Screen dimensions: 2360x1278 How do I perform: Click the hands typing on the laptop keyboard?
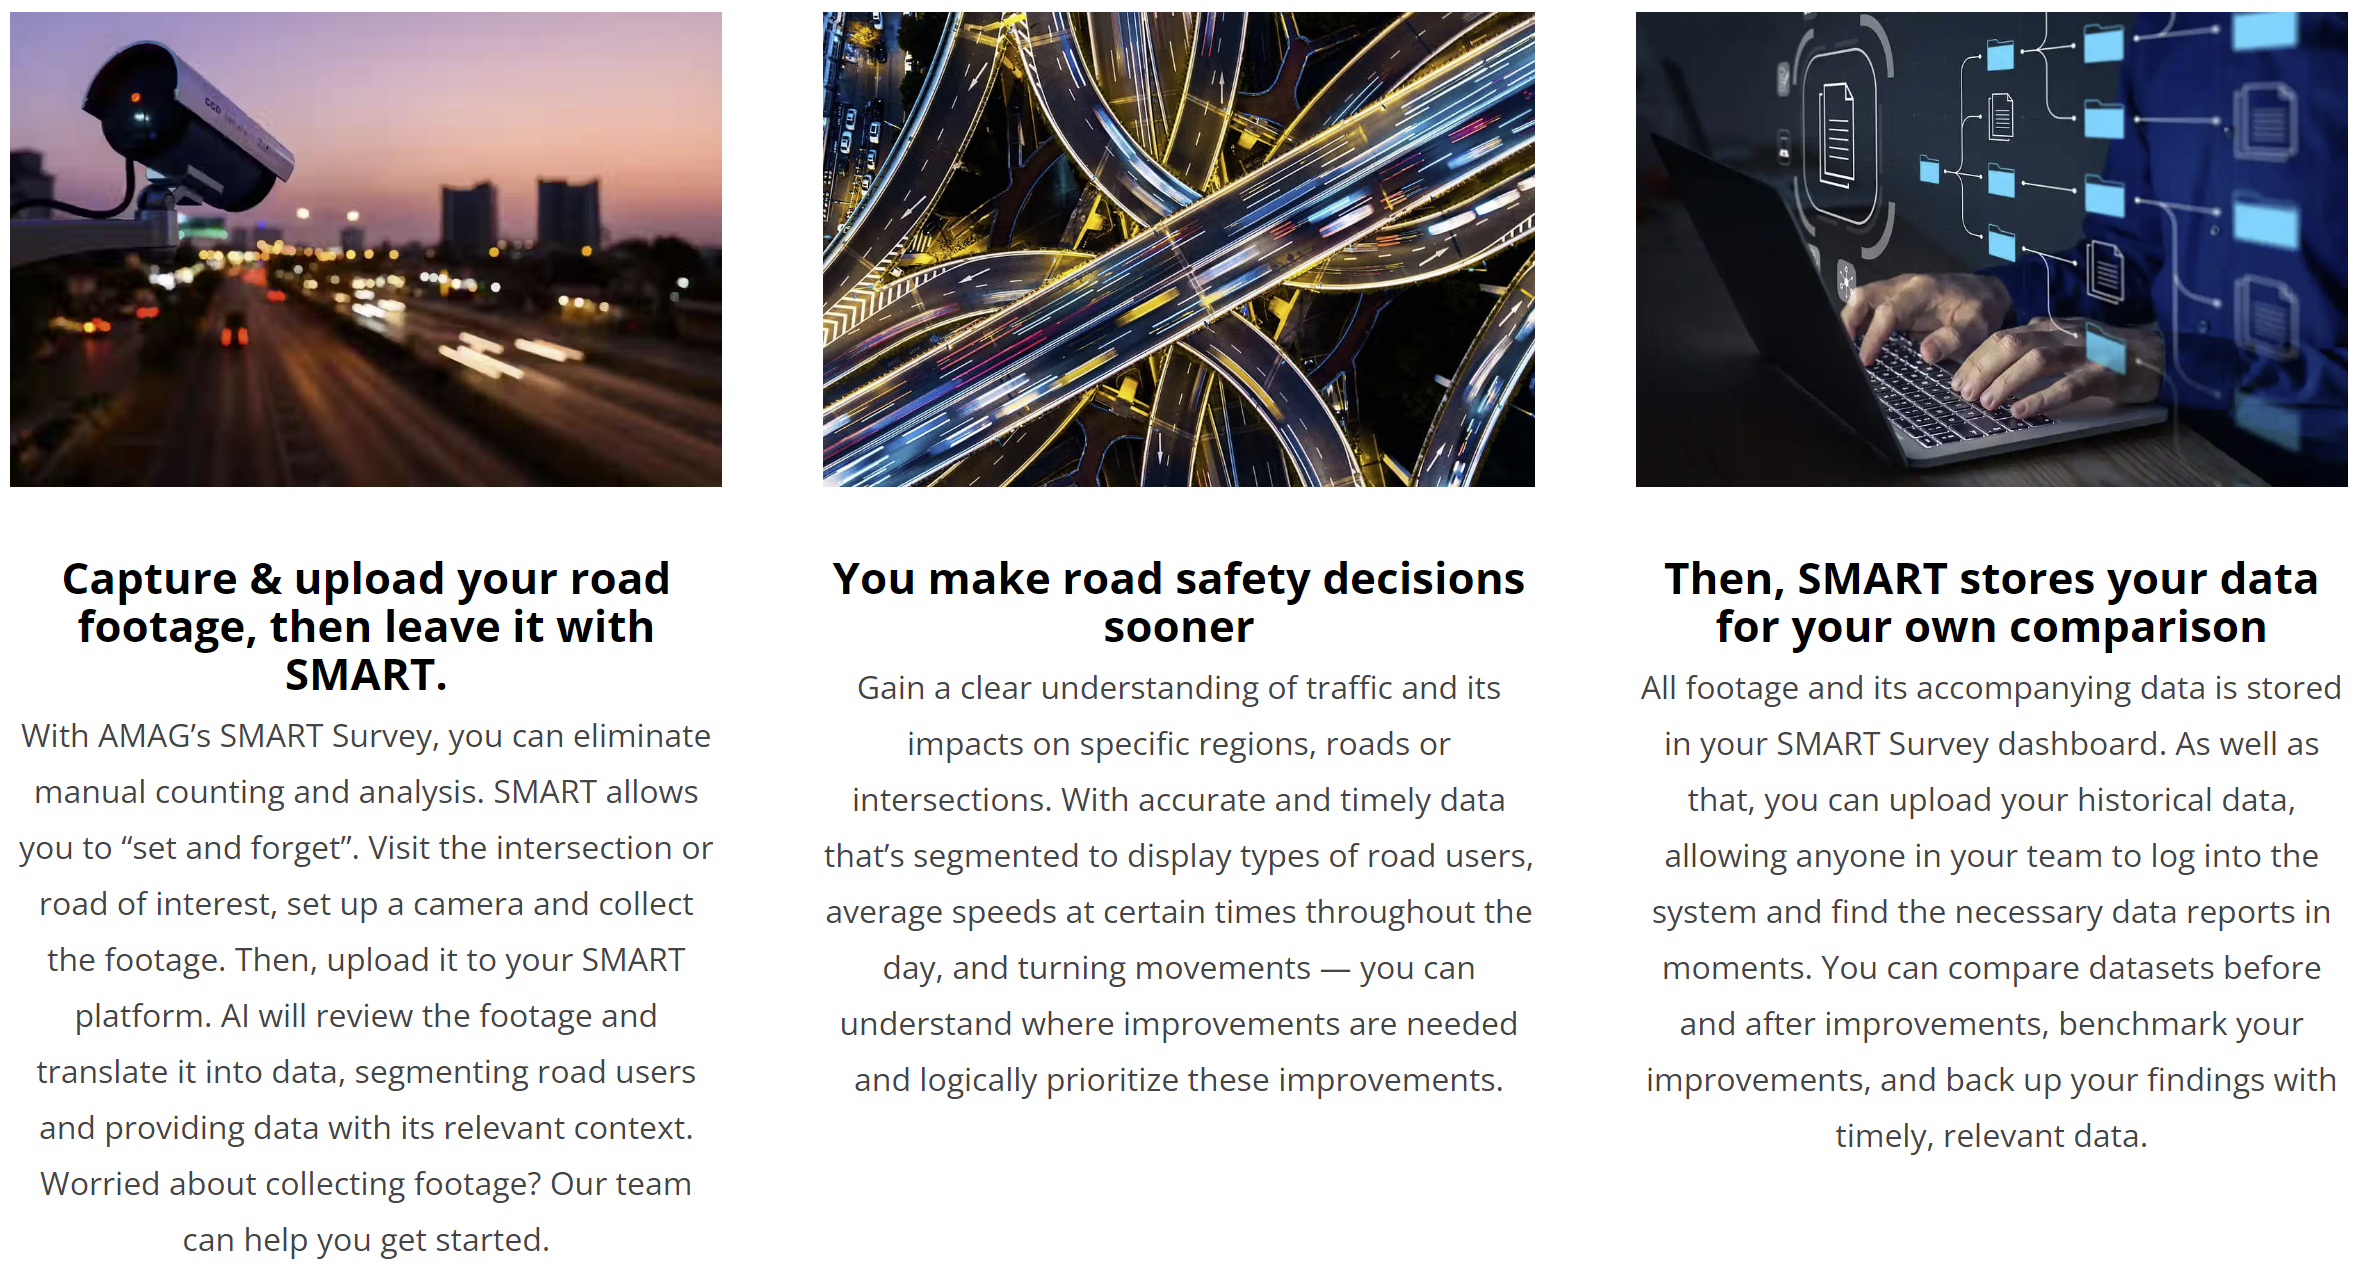point(1960,350)
